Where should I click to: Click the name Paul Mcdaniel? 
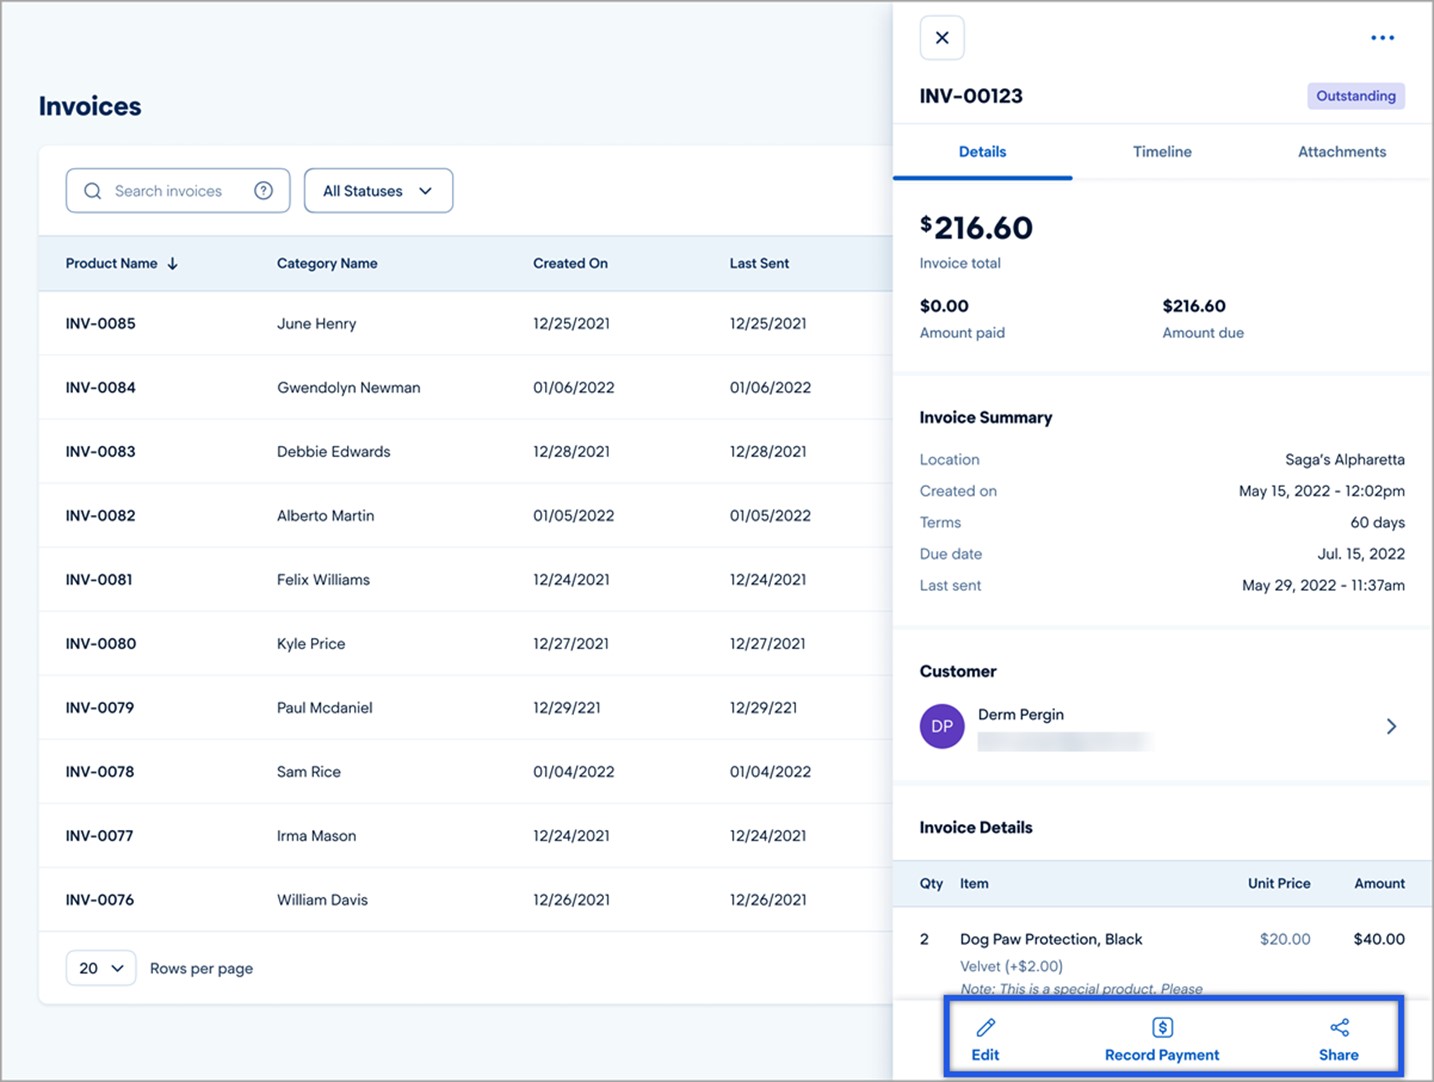coord(324,708)
